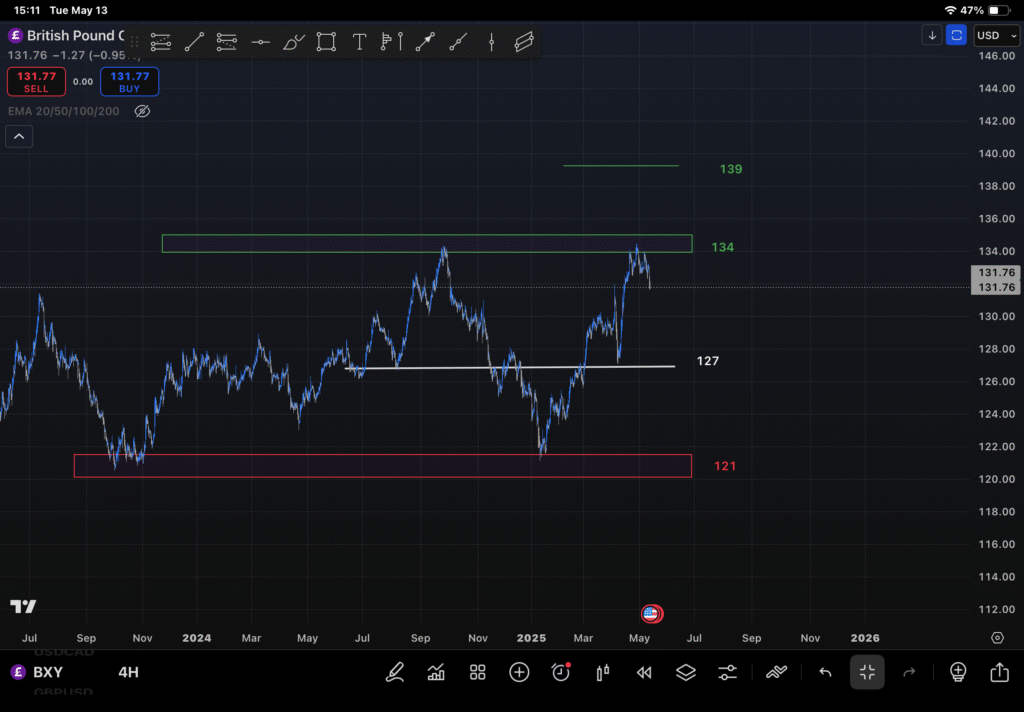Toggle EMA 20/50/100/200 indicator visibility

[142, 111]
